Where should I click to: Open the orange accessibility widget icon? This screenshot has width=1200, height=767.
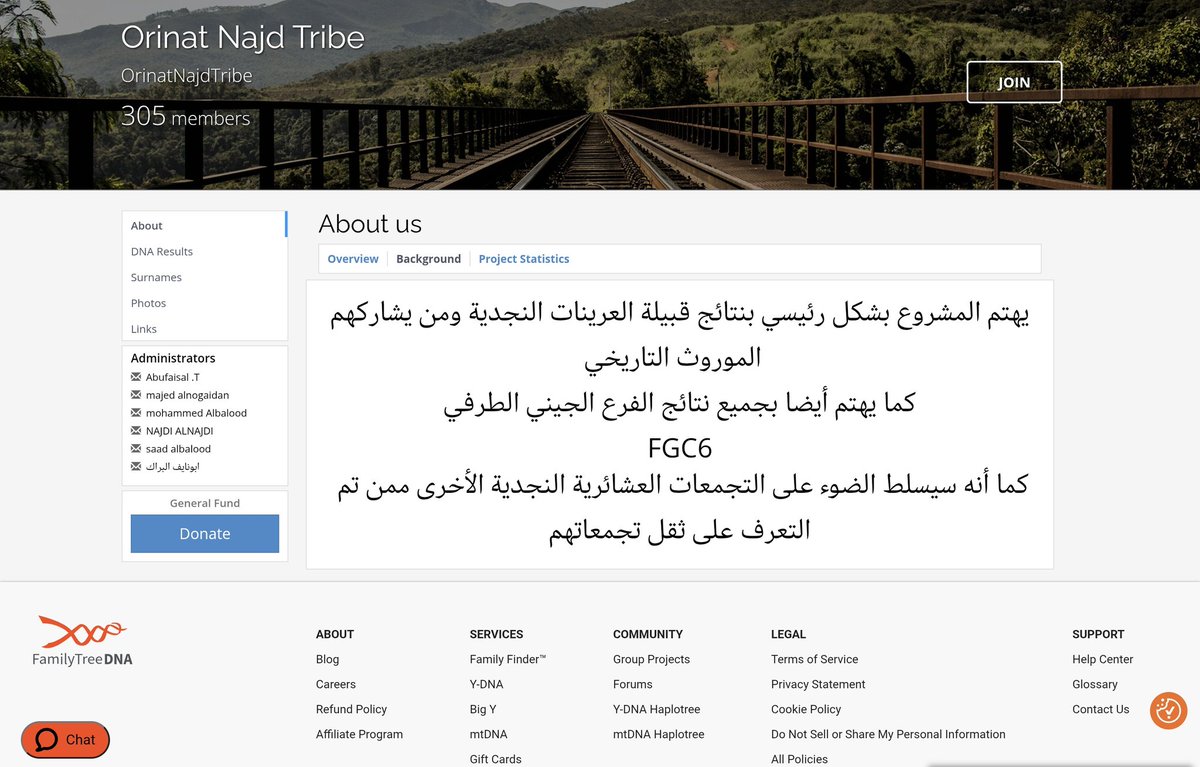[x=1167, y=710]
